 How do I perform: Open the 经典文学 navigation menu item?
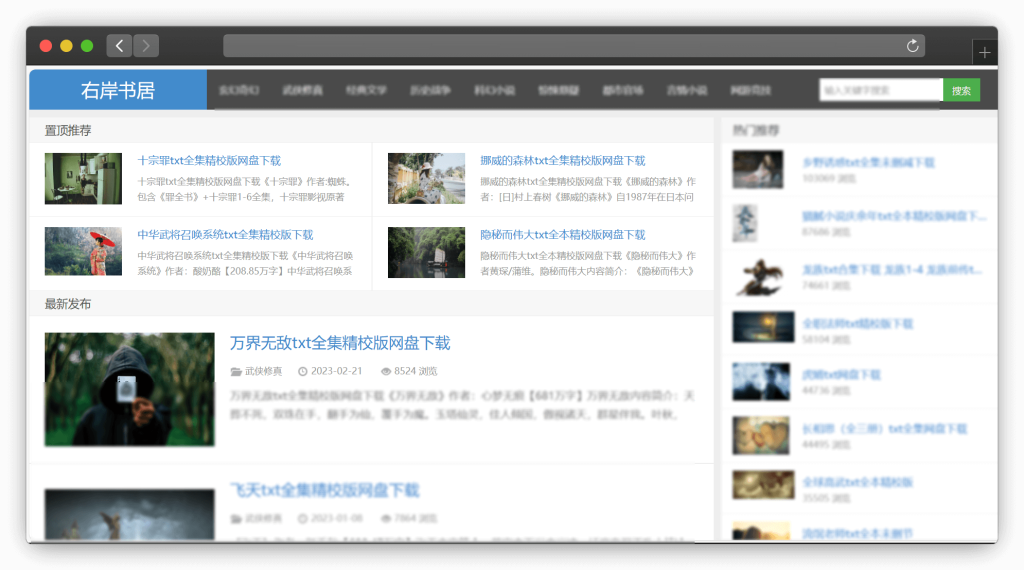point(366,90)
